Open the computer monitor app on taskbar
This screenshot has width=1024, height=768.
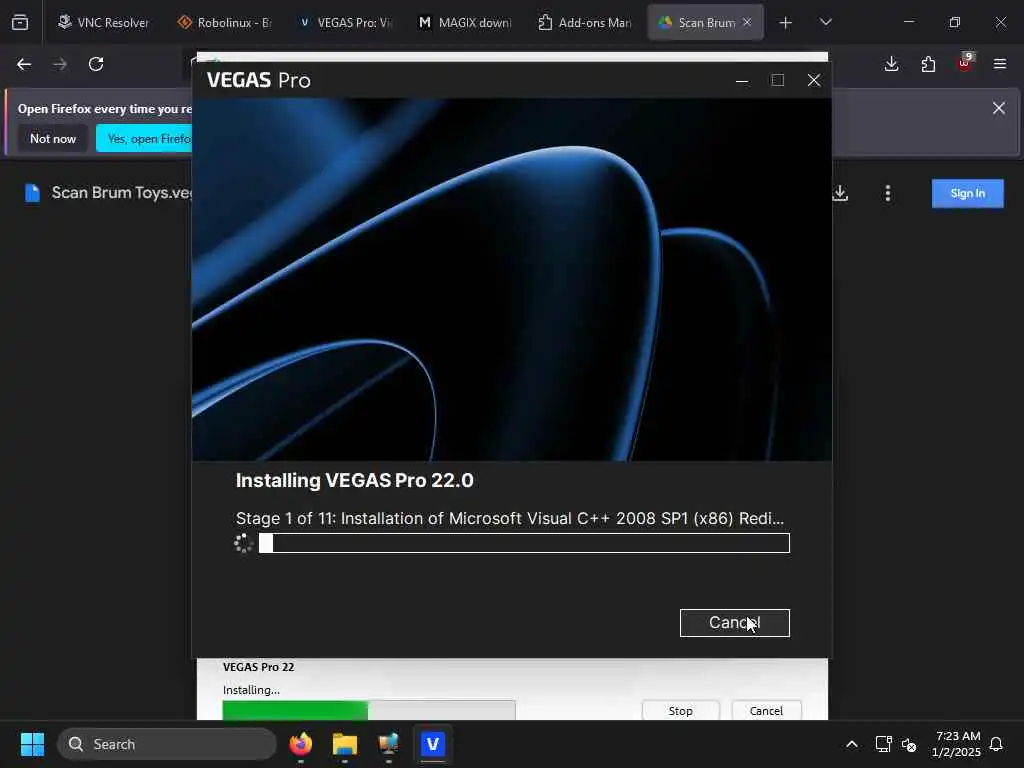coord(389,744)
